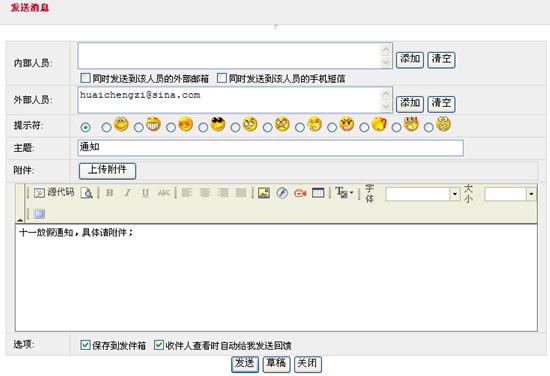
Task: Click 上传附件 upload attachment button
Action: point(107,170)
